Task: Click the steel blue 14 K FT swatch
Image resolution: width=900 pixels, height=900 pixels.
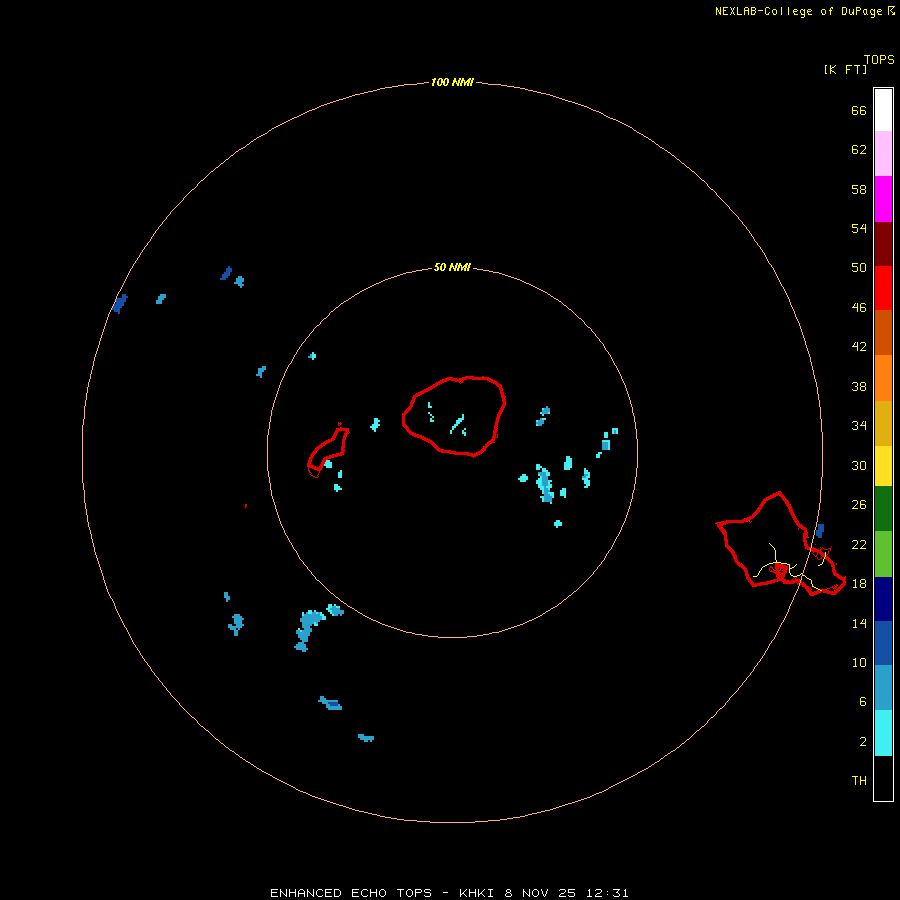Action: 883,688
